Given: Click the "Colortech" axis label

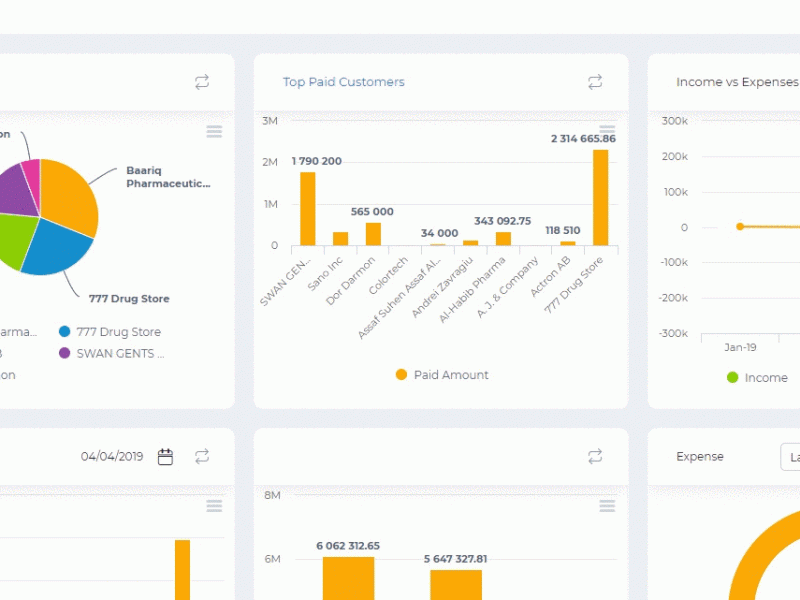Looking at the screenshot, I should [388, 276].
